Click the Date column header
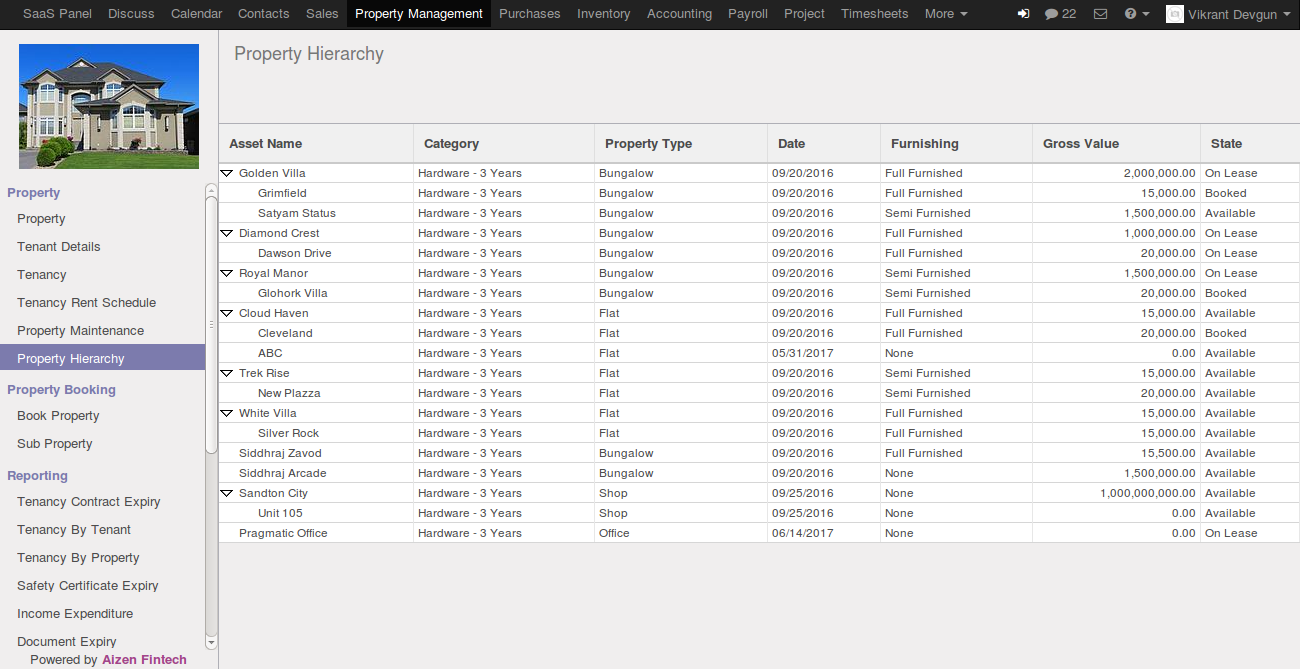1300x669 pixels. (824, 144)
